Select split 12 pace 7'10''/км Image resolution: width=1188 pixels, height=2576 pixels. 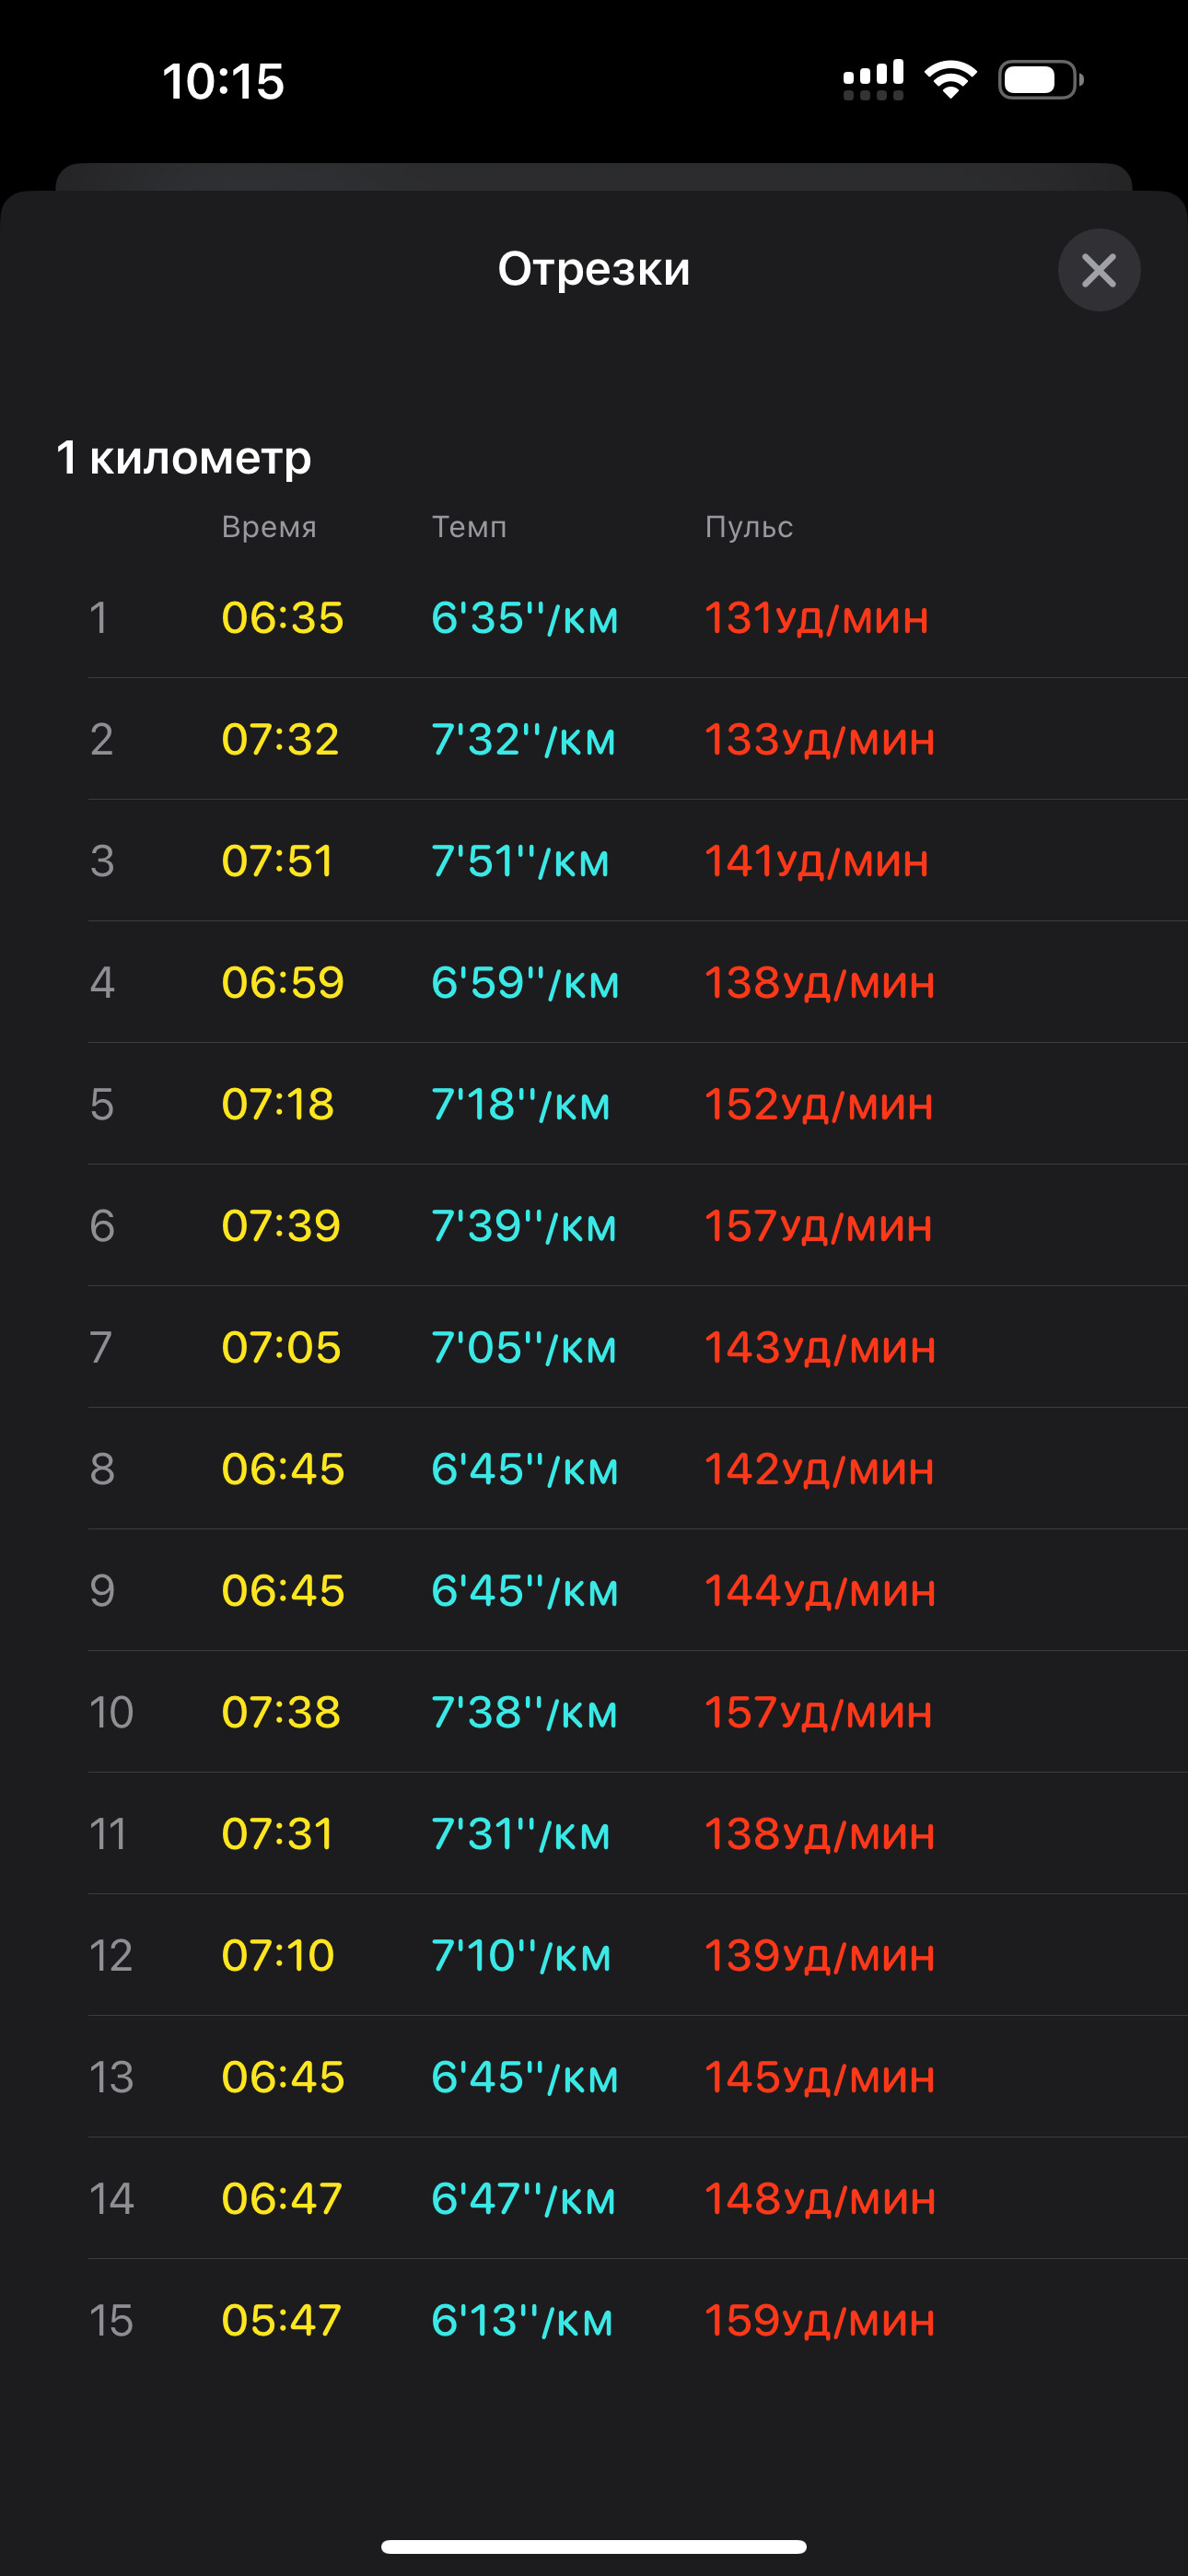click(x=521, y=1955)
